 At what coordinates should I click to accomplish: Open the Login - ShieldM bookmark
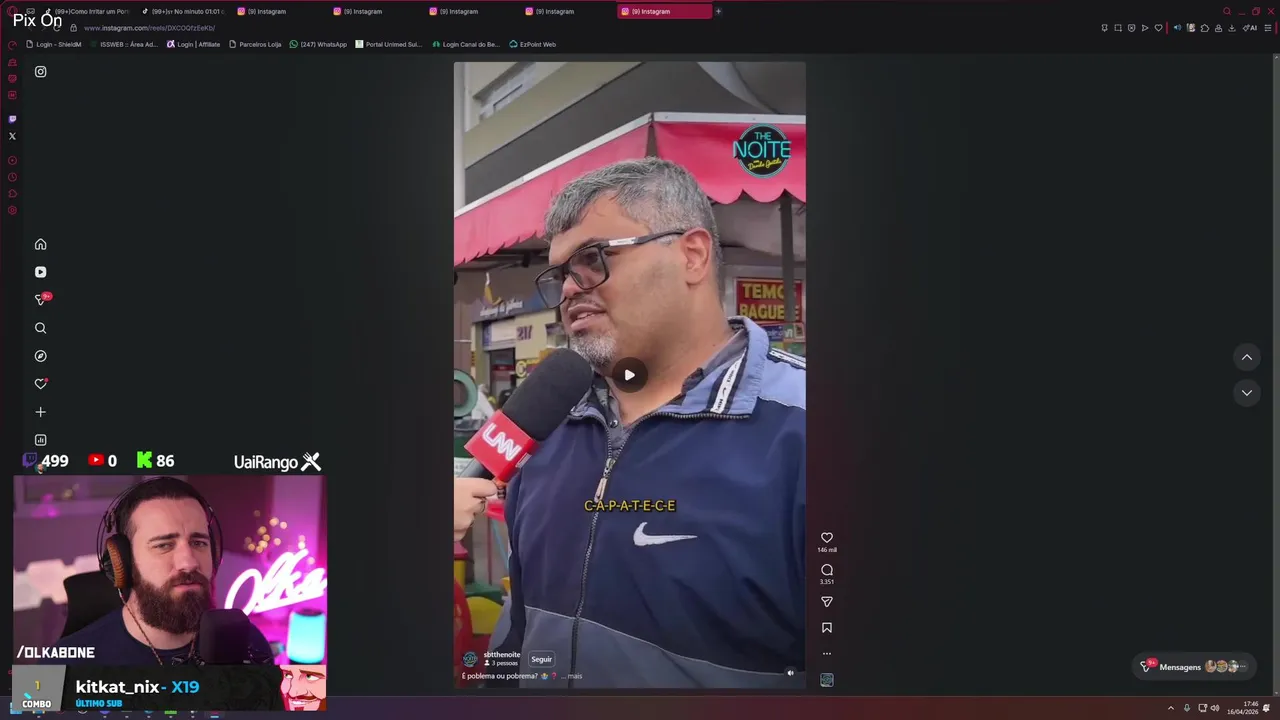coord(54,44)
